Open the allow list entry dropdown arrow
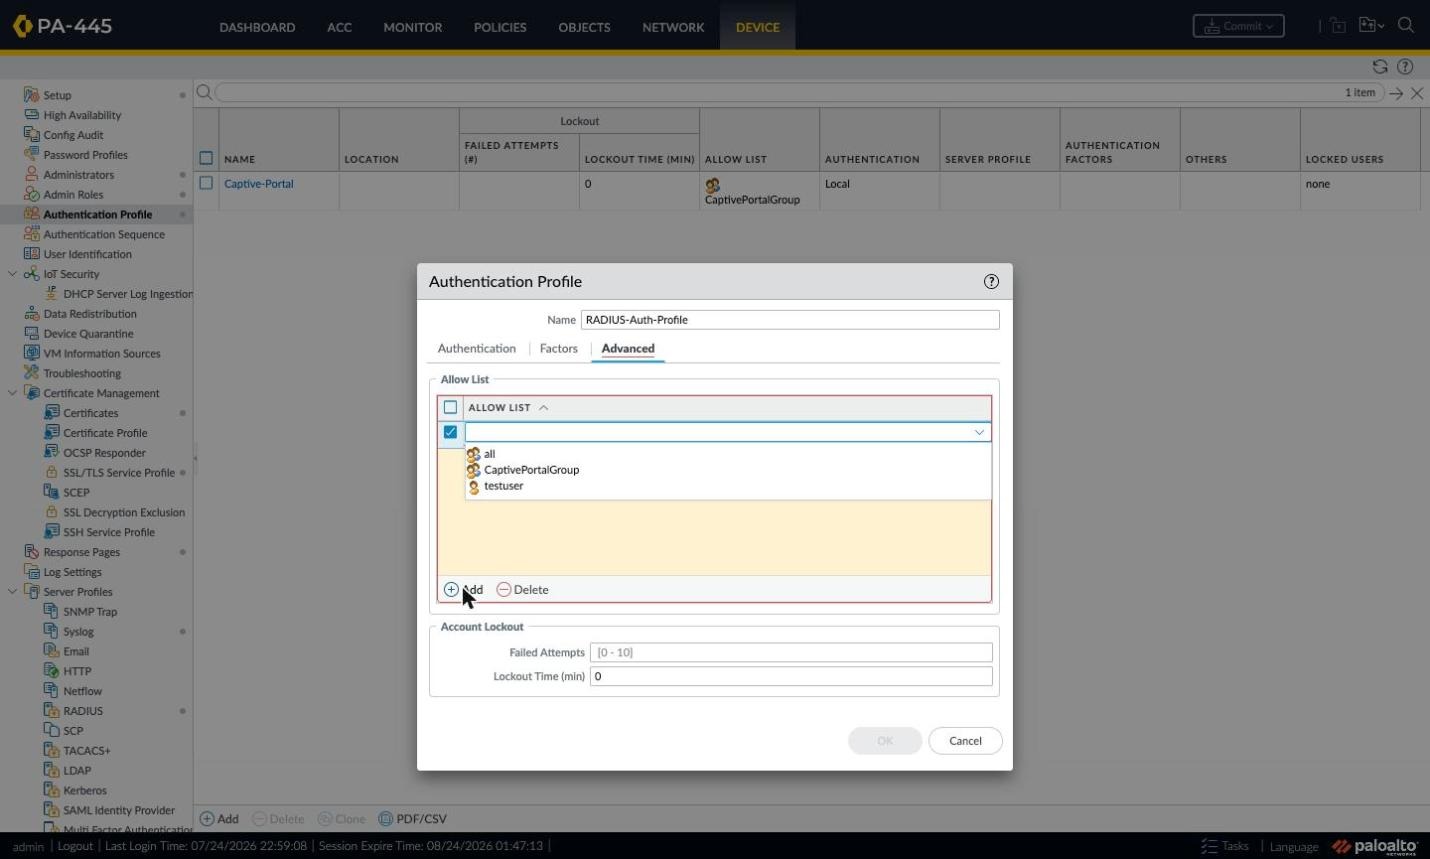1430x859 pixels. [979, 432]
